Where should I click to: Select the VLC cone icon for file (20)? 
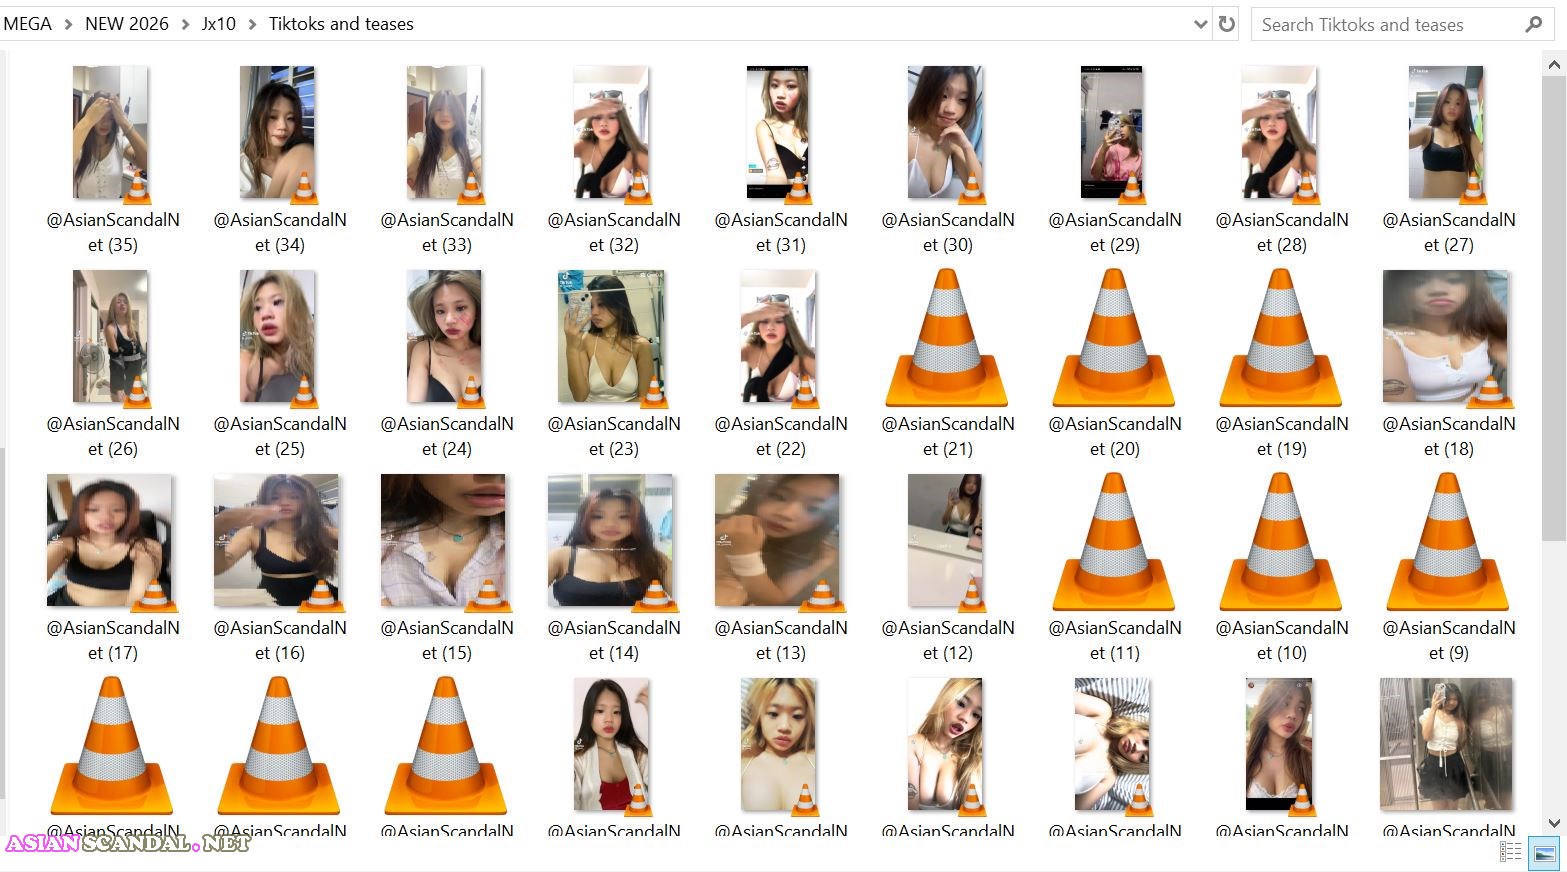tap(1113, 338)
